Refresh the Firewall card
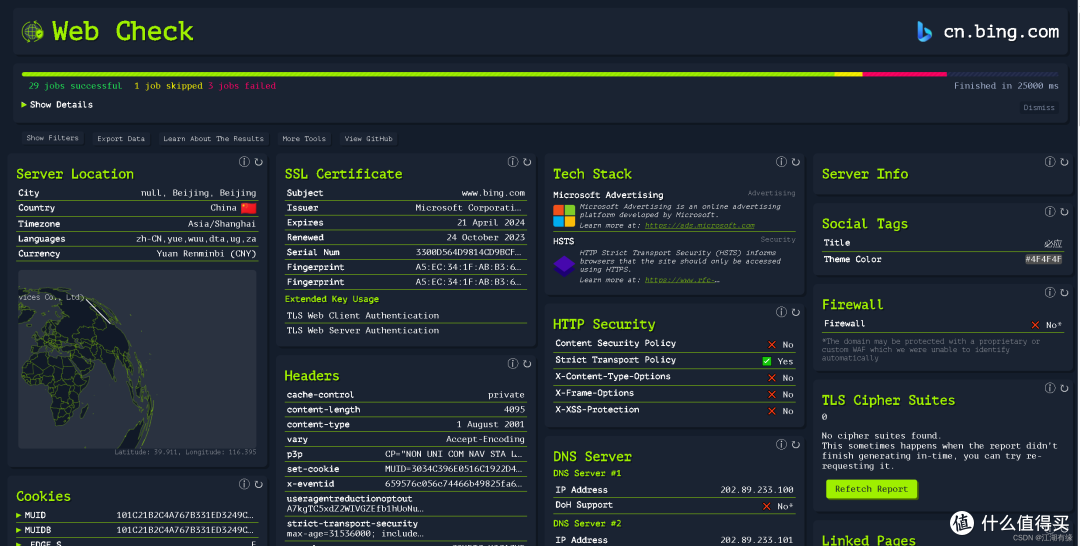Image resolution: width=1080 pixels, height=546 pixels. click(x=1064, y=292)
